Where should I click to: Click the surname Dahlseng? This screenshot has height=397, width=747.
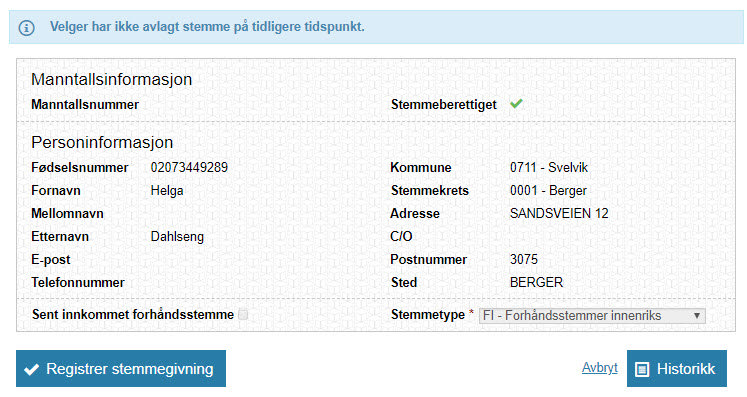point(177,236)
